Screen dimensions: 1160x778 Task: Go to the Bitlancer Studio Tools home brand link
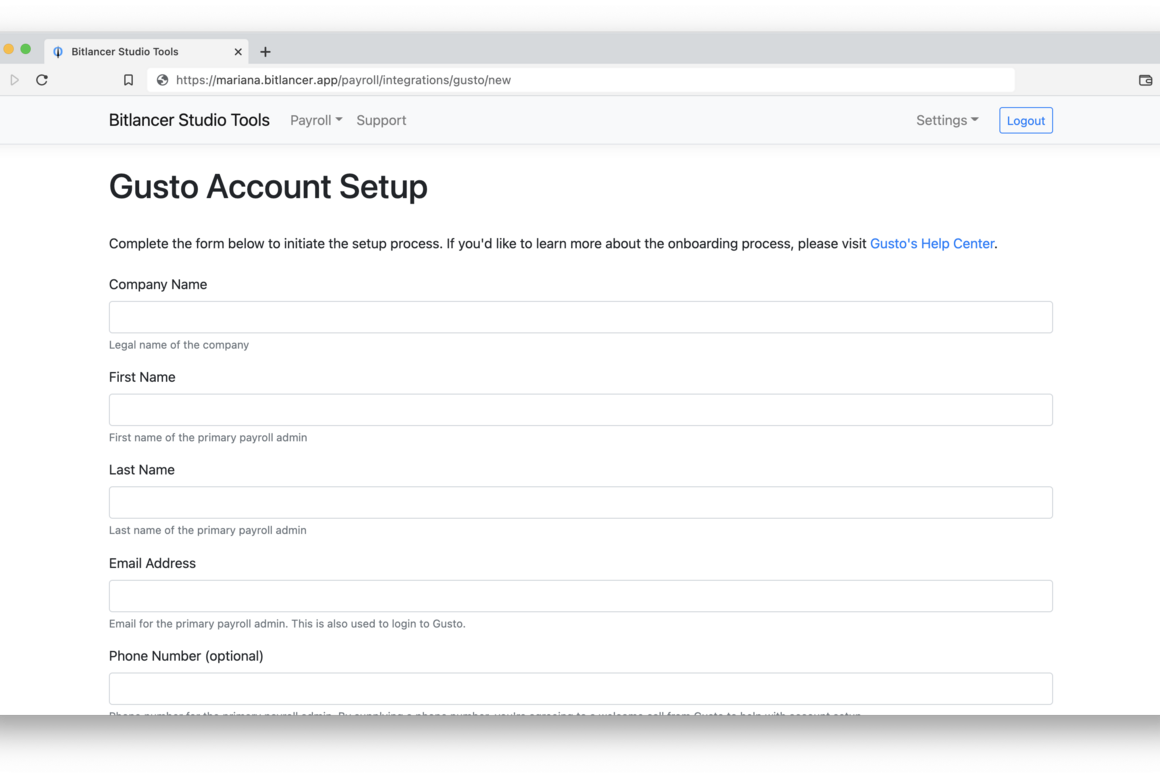189,121
